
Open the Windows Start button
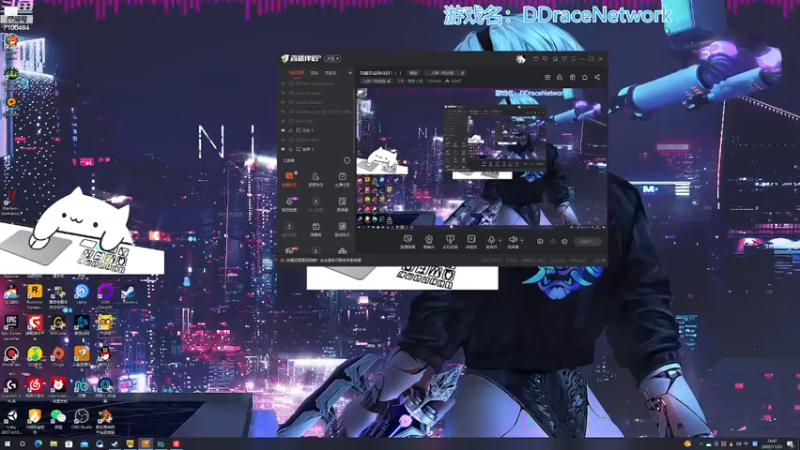[x=7, y=444]
